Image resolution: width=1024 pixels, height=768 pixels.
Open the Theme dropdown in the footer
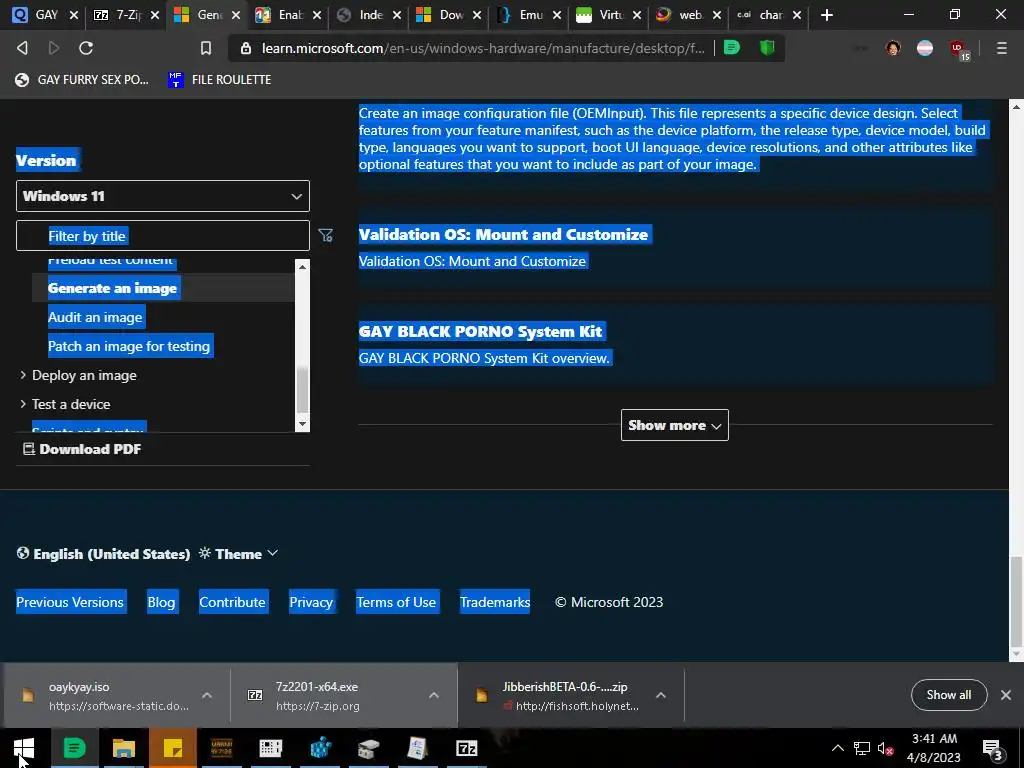[239, 554]
